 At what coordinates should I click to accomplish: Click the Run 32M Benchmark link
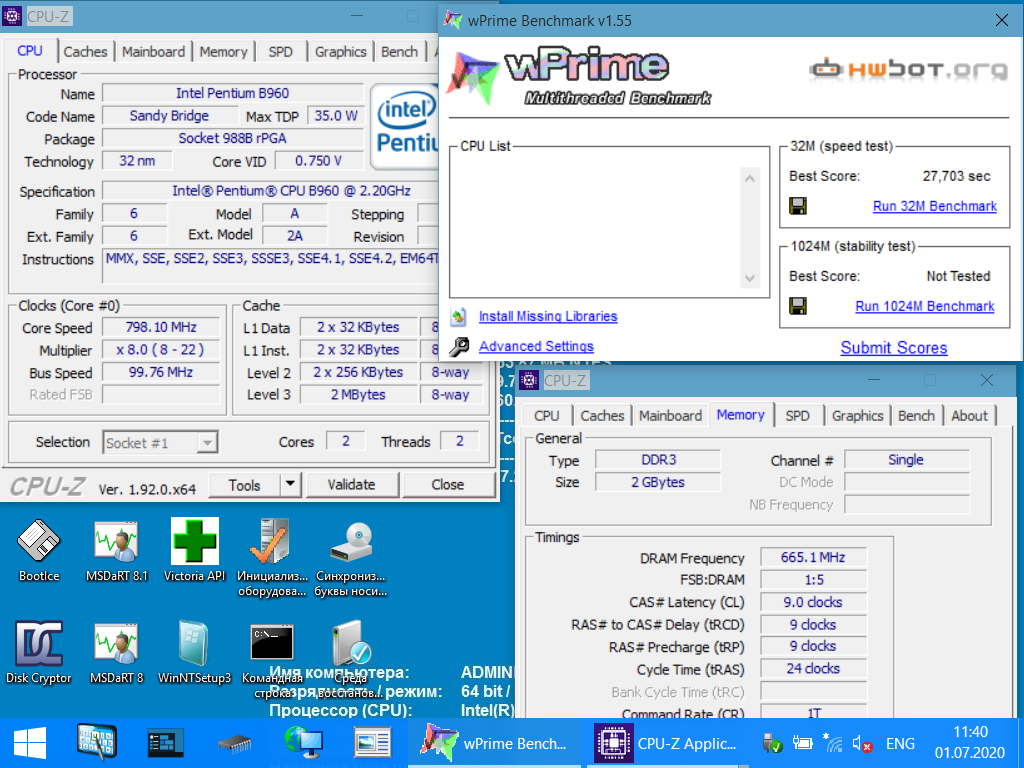pos(935,206)
